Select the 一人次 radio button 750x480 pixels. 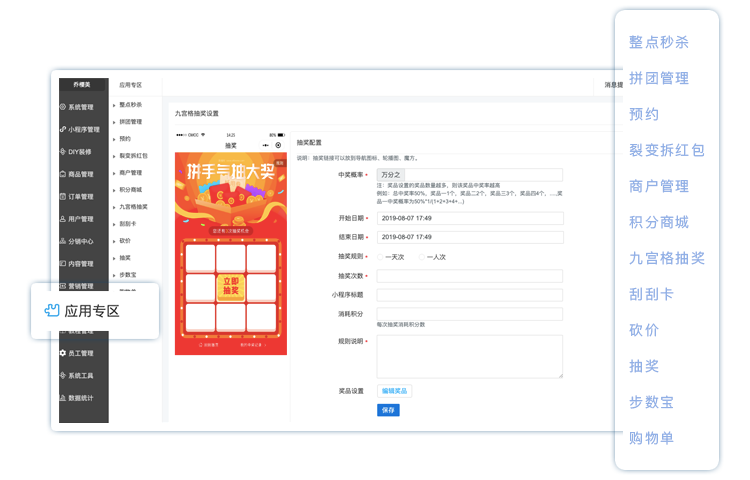(x=421, y=257)
